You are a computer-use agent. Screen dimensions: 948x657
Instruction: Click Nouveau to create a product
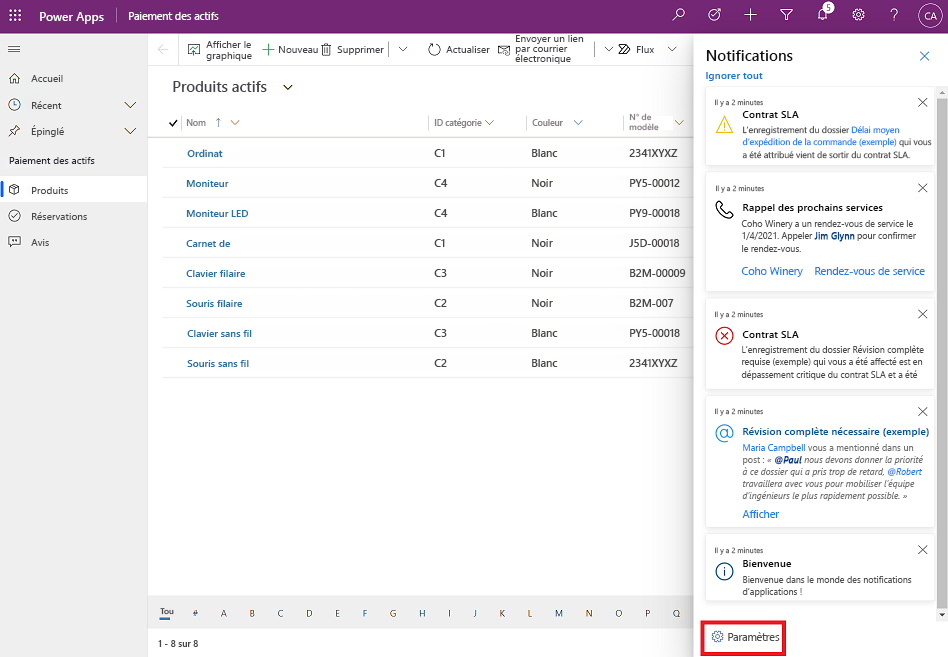pos(290,50)
